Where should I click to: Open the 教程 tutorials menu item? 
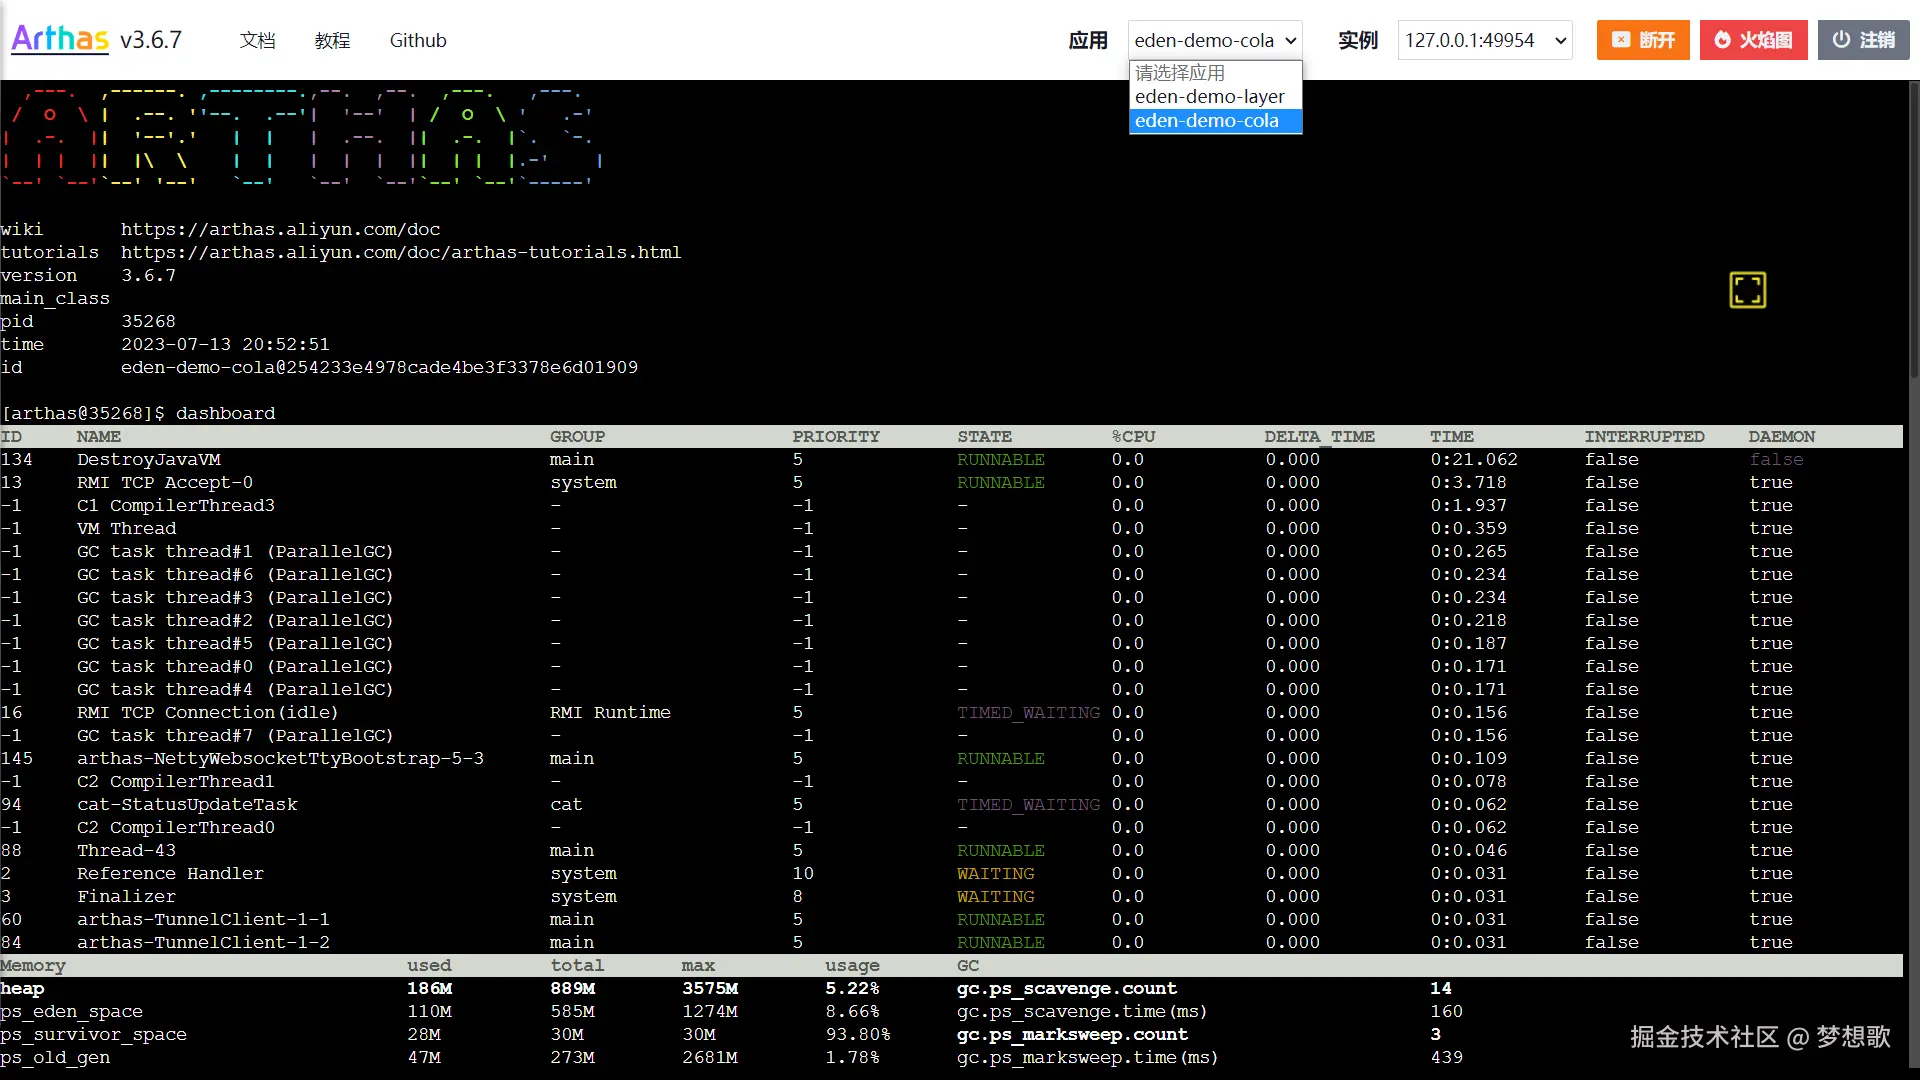[332, 40]
